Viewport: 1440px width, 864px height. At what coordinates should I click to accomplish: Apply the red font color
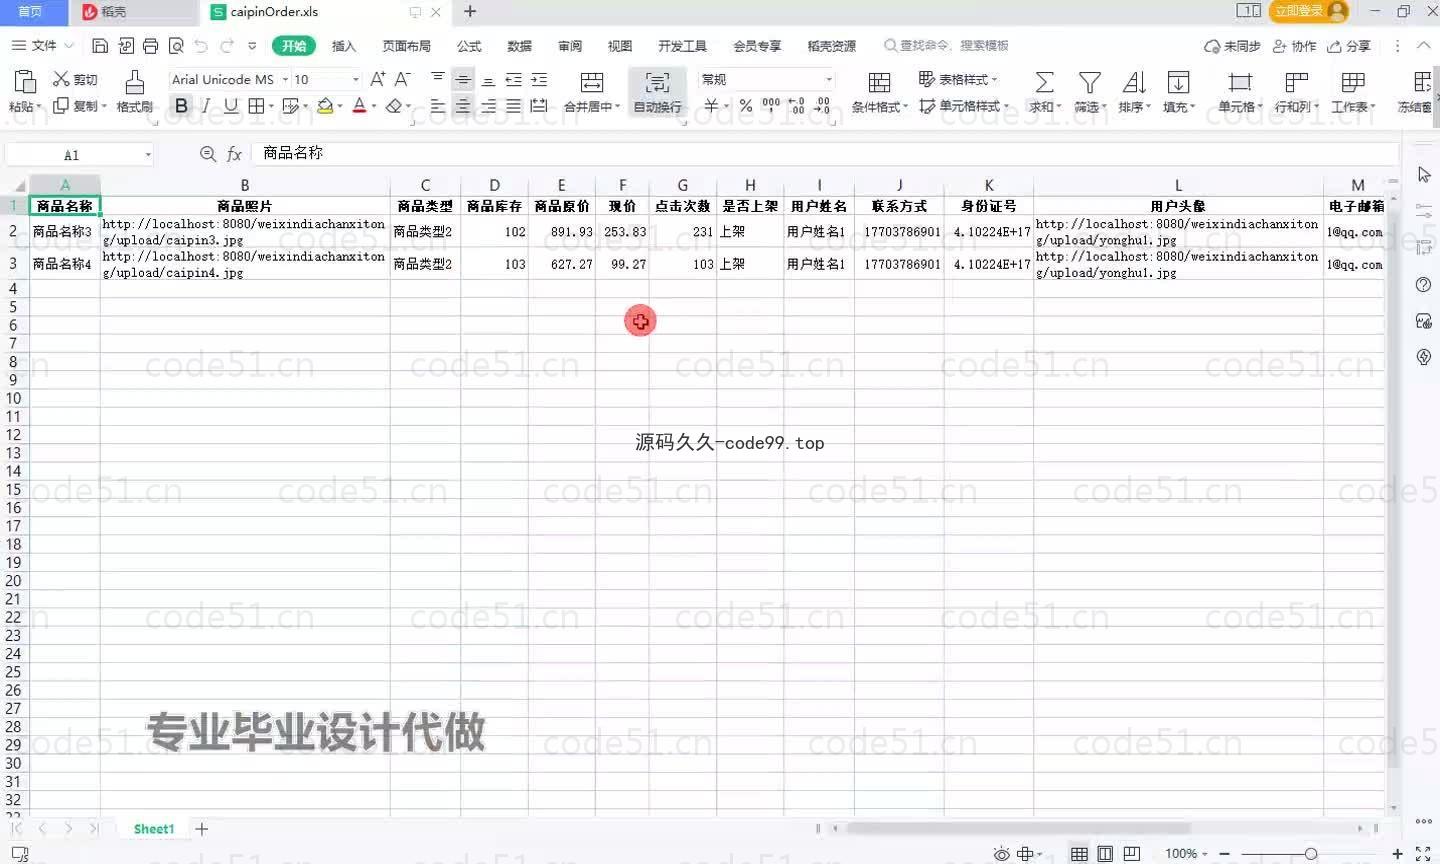[x=359, y=106]
